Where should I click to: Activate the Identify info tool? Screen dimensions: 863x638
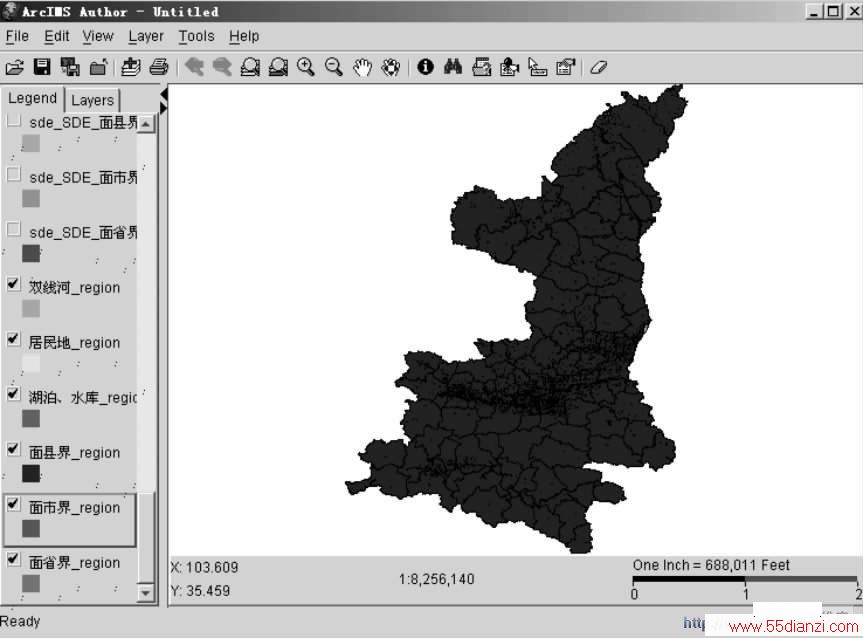(x=425, y=67)
